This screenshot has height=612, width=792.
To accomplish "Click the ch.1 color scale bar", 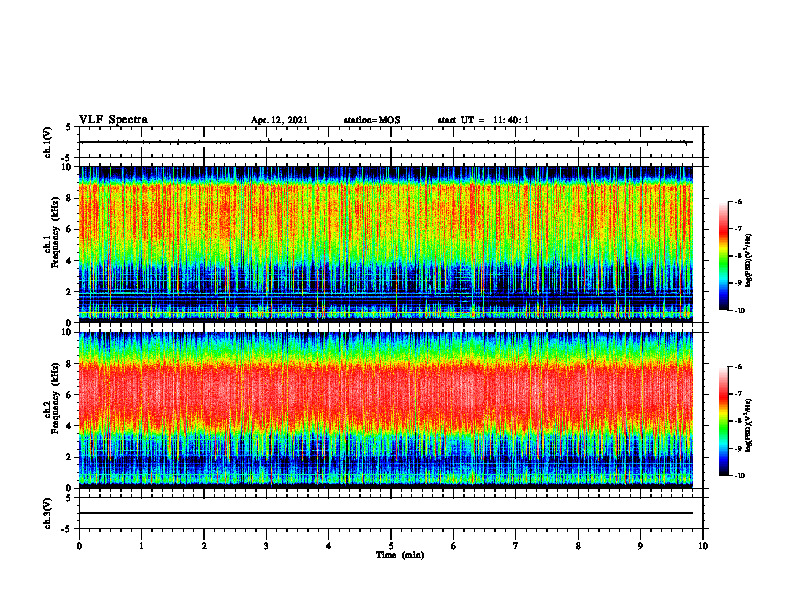I will coord(724,256).
